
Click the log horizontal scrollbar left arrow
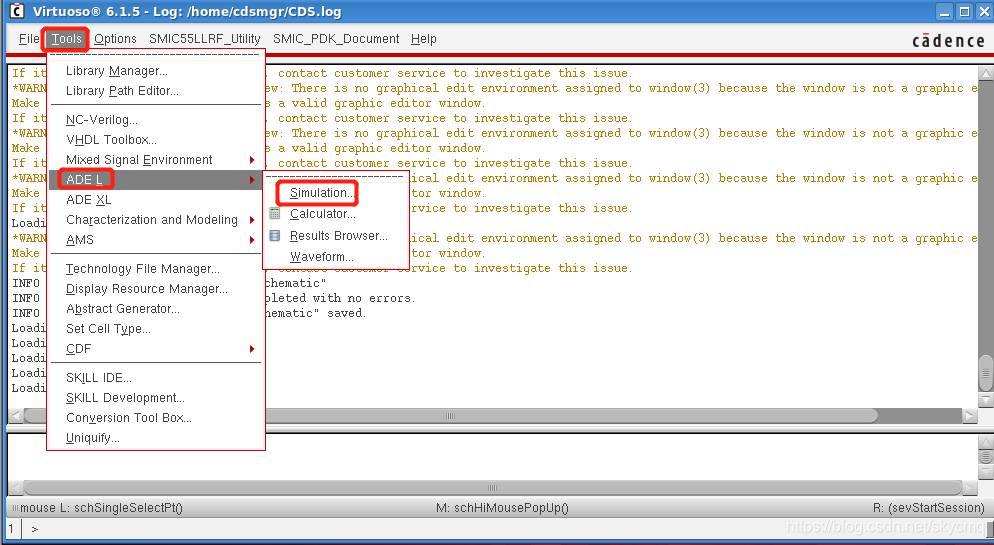16,416
